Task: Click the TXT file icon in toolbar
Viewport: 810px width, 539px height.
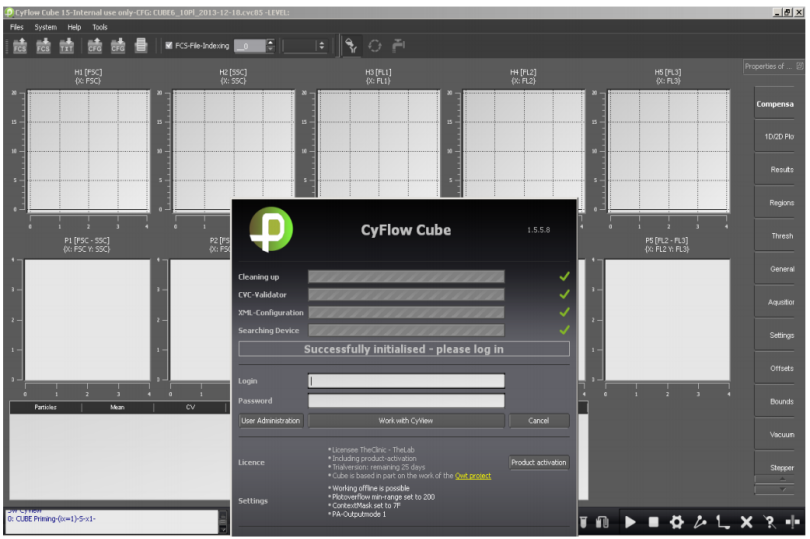Action: 66,46
